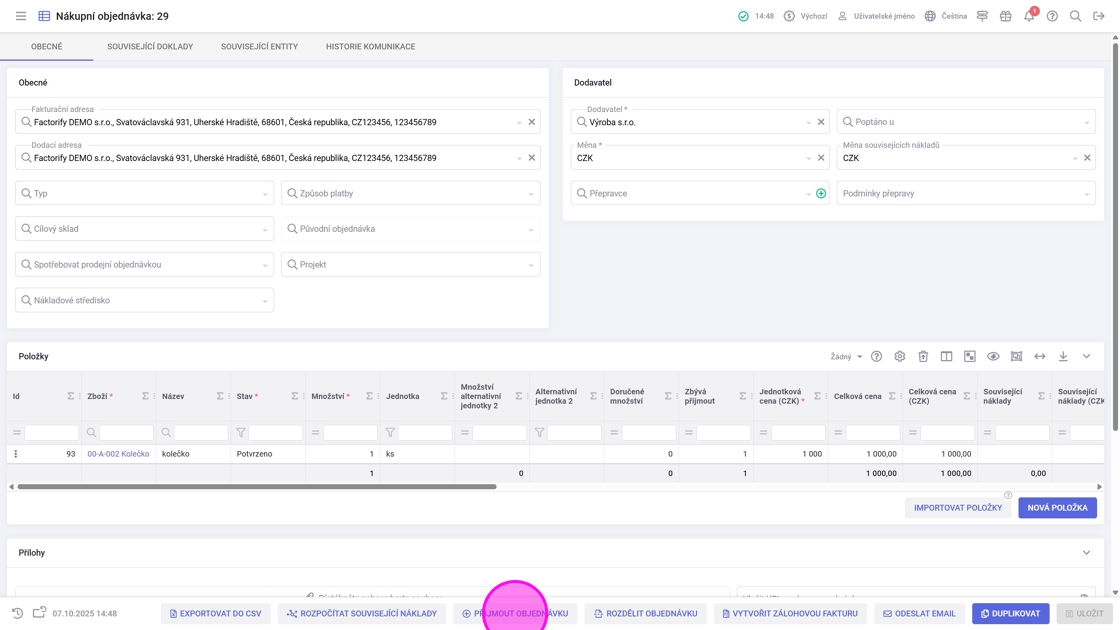Clear the Dodací adresa field
Viewport: 1120px width, 630px height.
[x=531, y=158]
